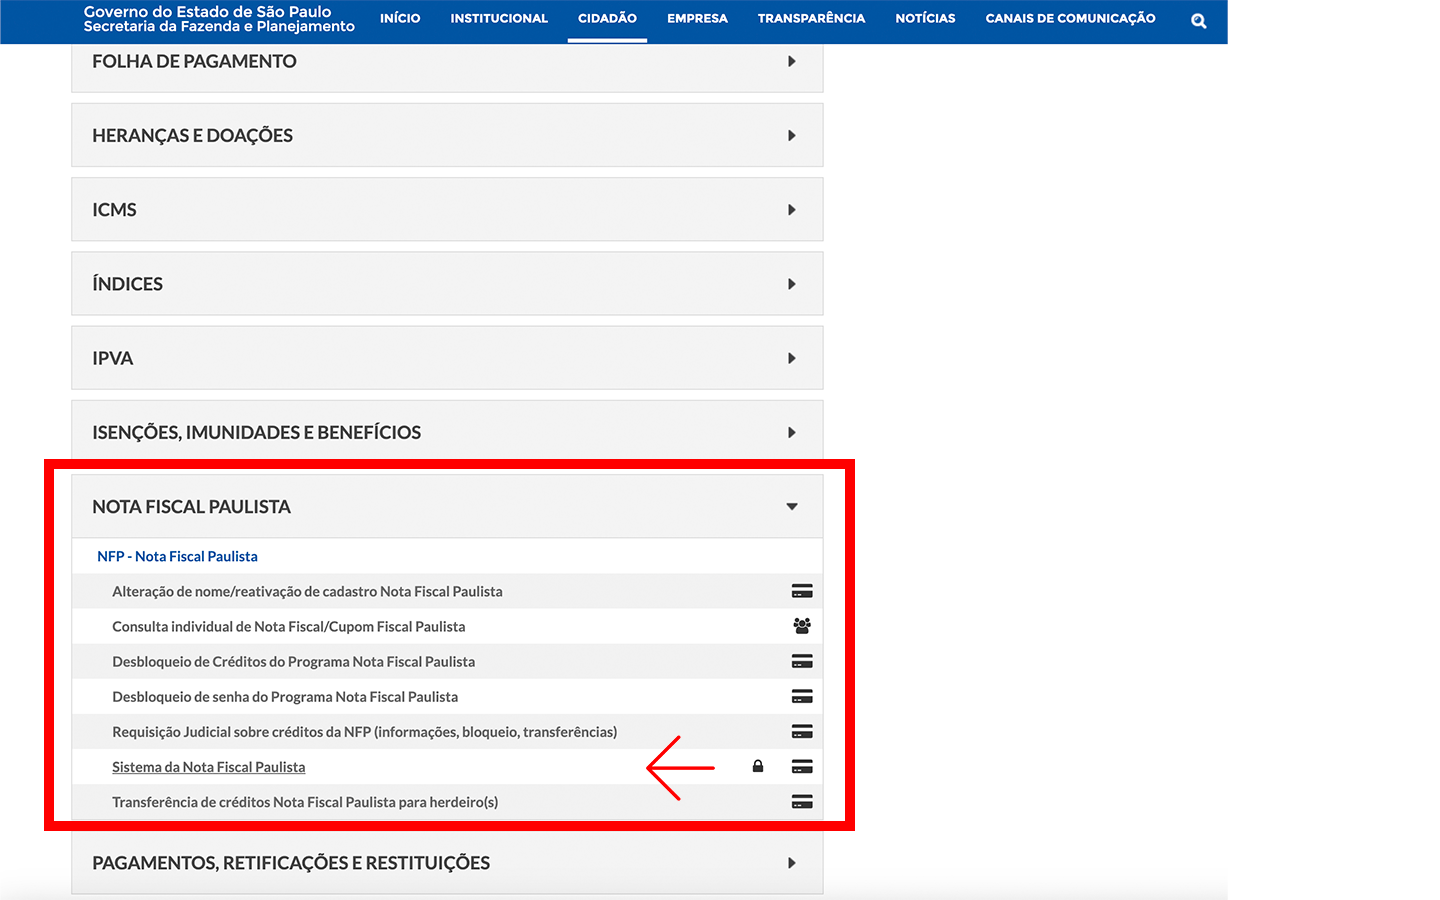Open Alteração de nome/reativação de cadastro link
This screenshot has height=900, width=1440.
(307, 591)
